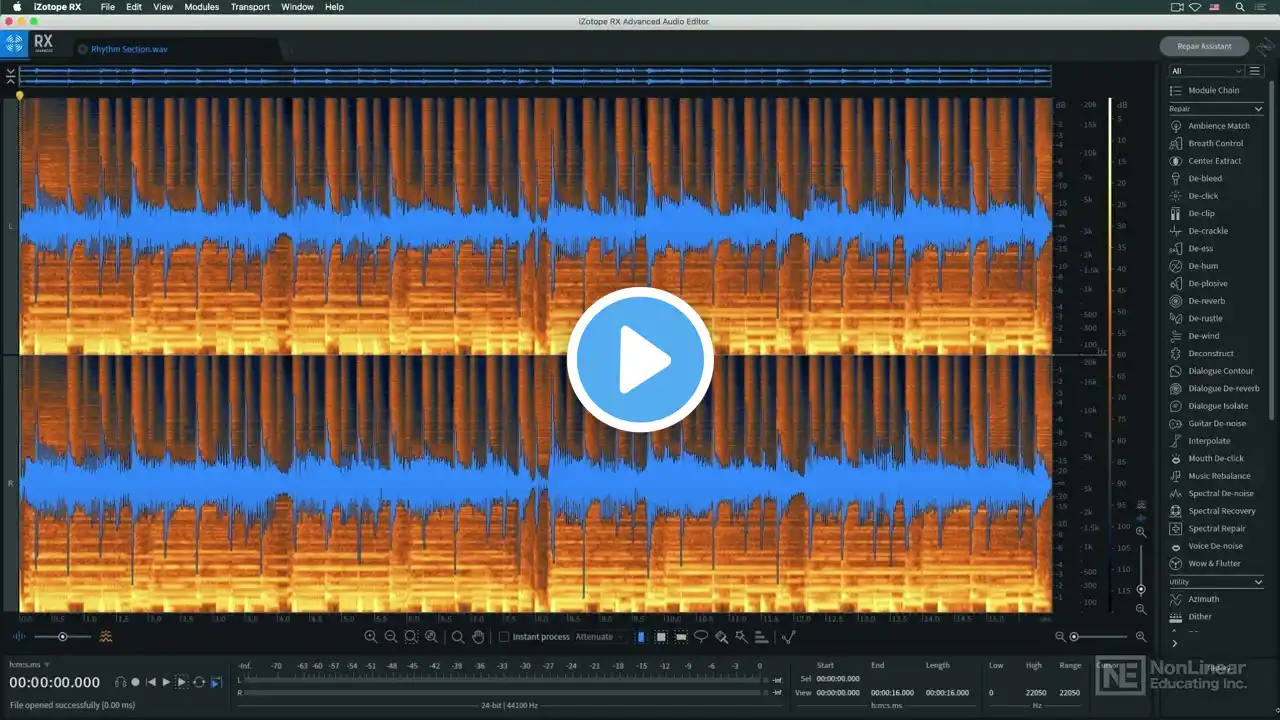Select the magic wand selection tool
Image resolution: width=1280 pixels, height=720 pixels.
point(741,637)
